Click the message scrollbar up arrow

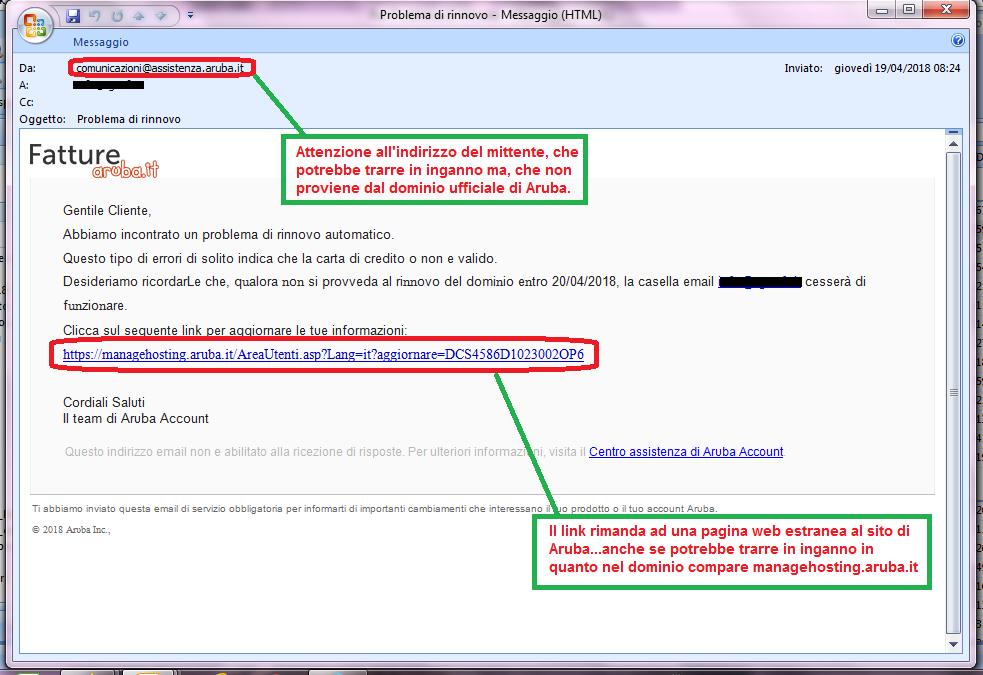(x=954, y=144)
